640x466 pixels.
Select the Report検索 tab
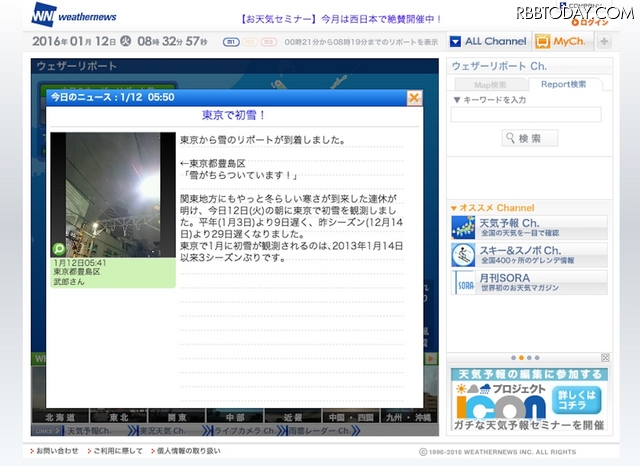click(x=563, y=85)
